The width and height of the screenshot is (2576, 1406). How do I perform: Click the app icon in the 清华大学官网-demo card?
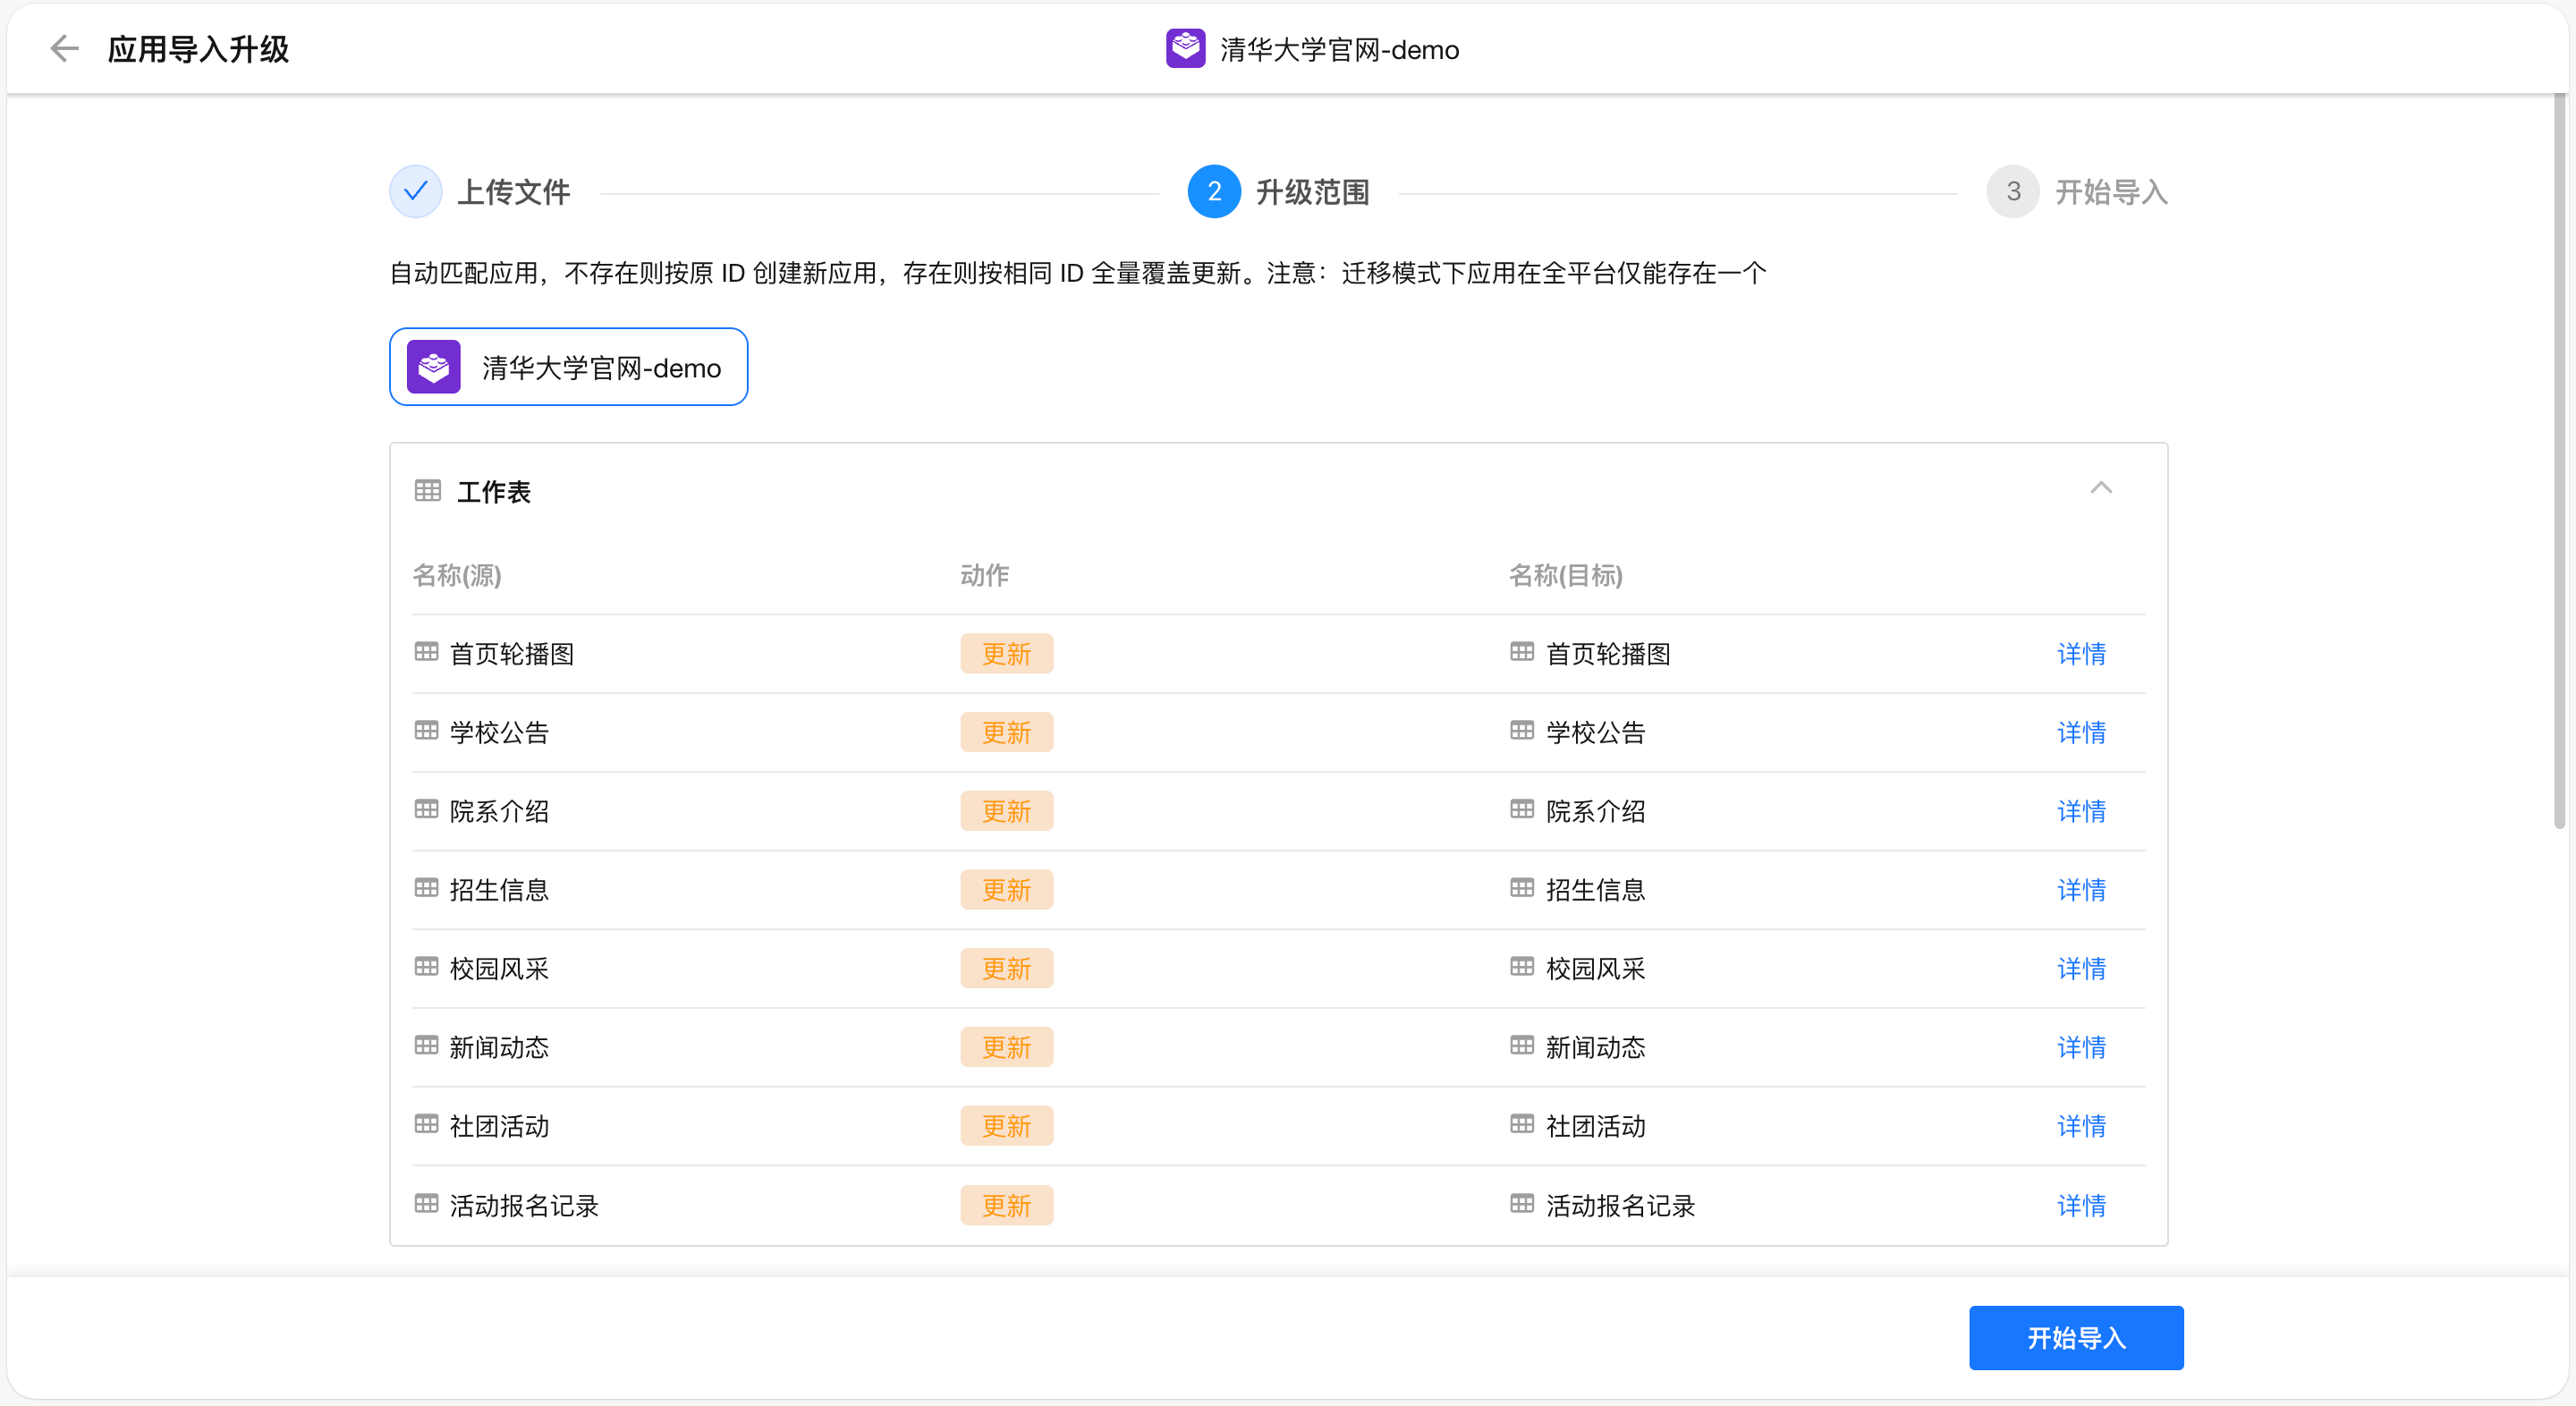coord(433,367)
